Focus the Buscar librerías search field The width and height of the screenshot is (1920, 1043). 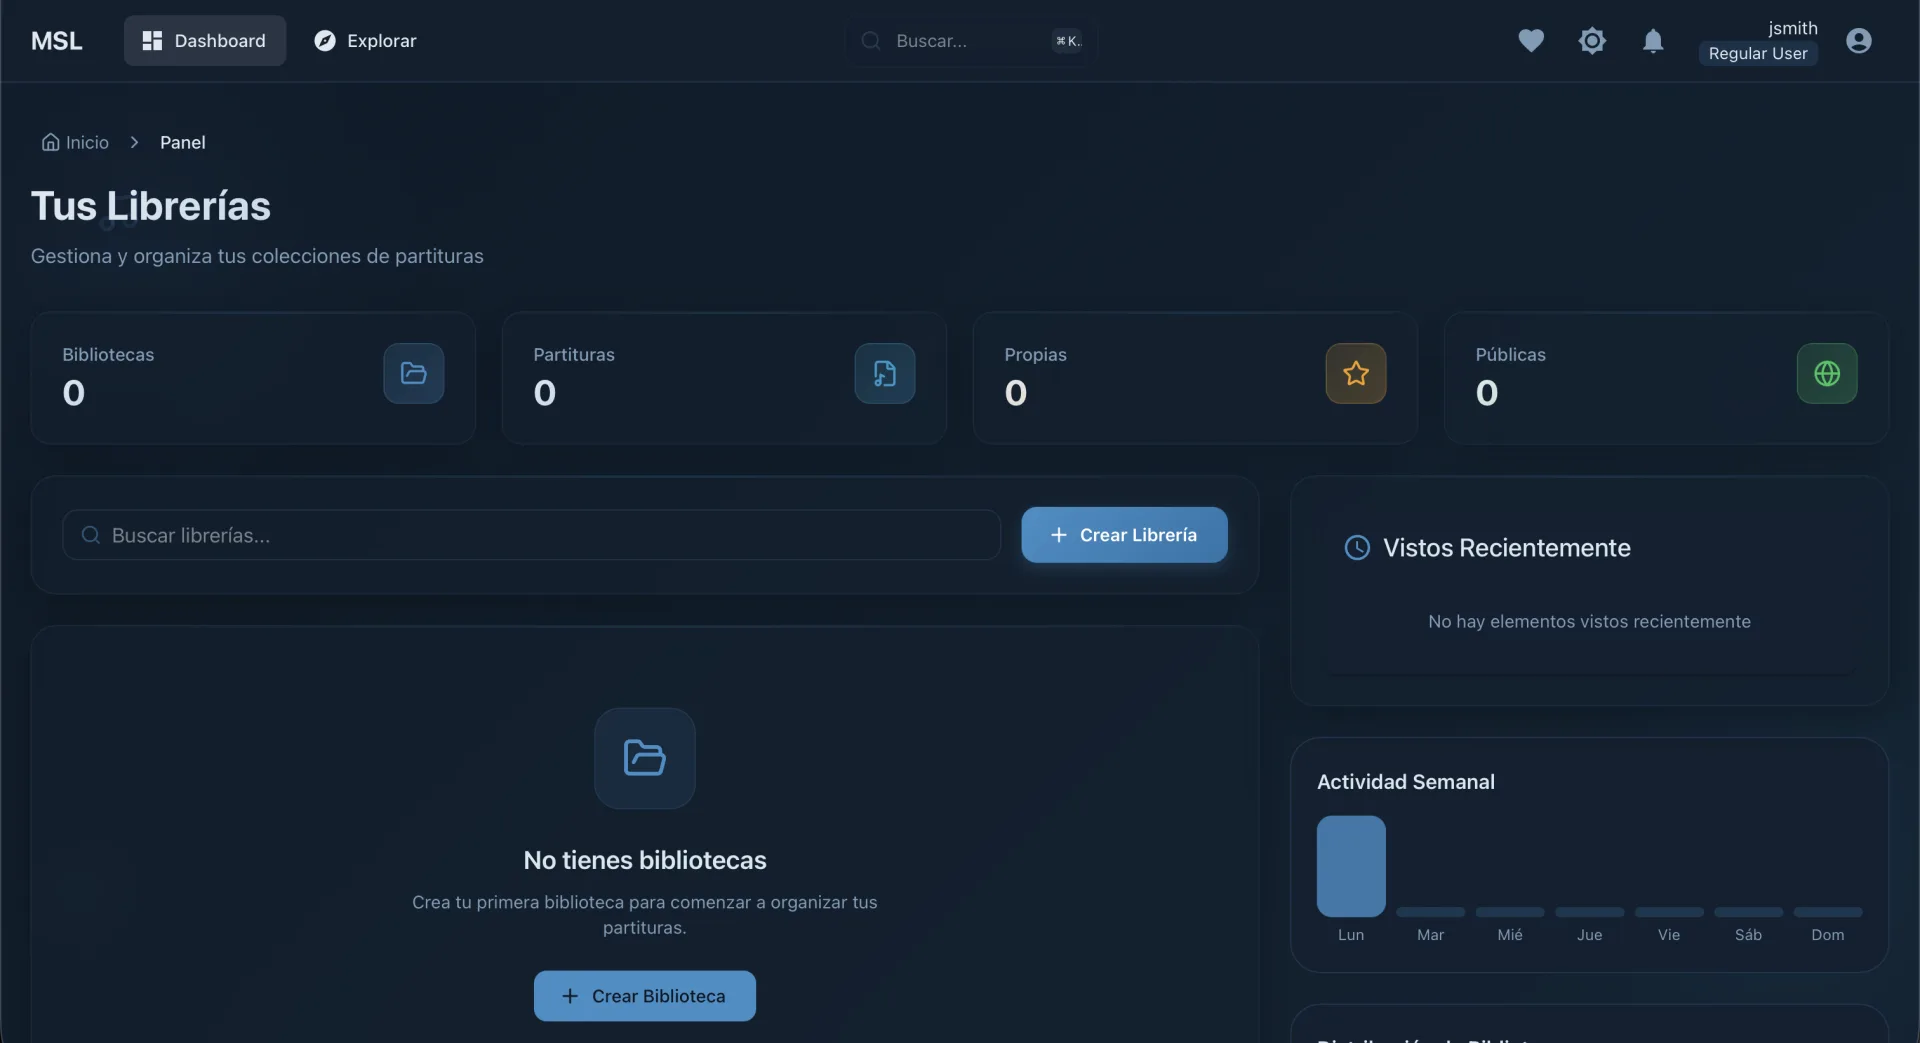[x=531, y=535]
